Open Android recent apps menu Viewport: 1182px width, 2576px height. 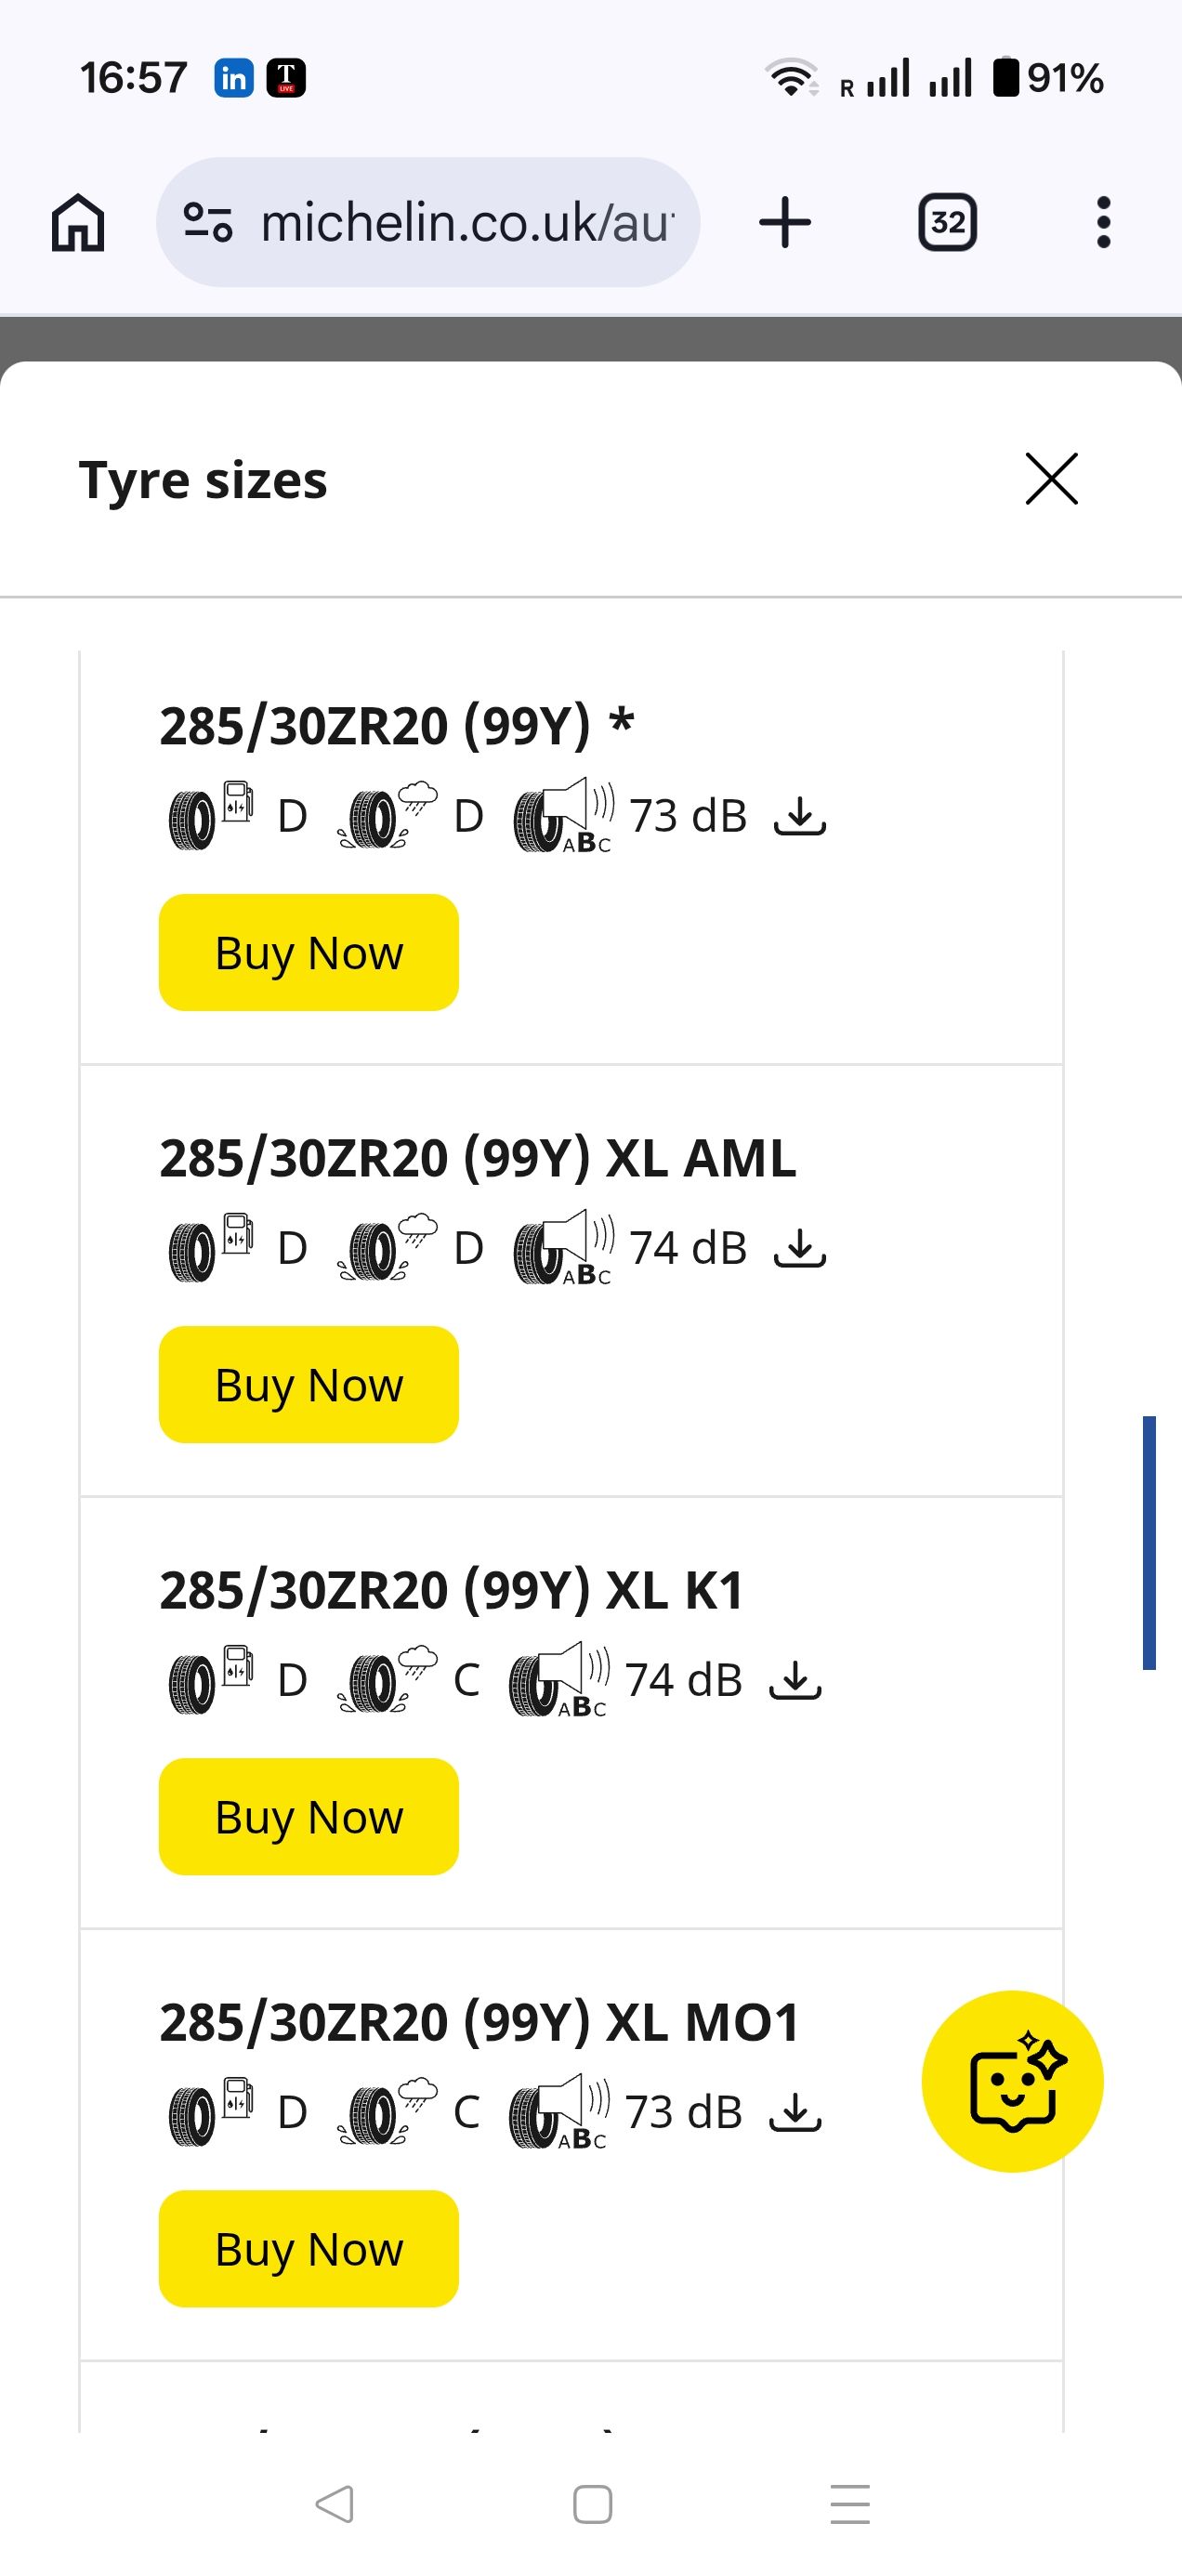coord(850,2504)
